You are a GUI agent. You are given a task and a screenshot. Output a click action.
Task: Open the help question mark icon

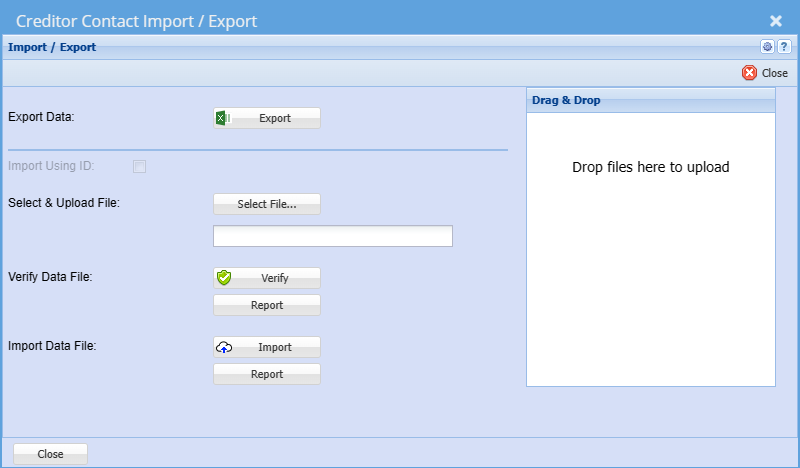pos(784,47)
